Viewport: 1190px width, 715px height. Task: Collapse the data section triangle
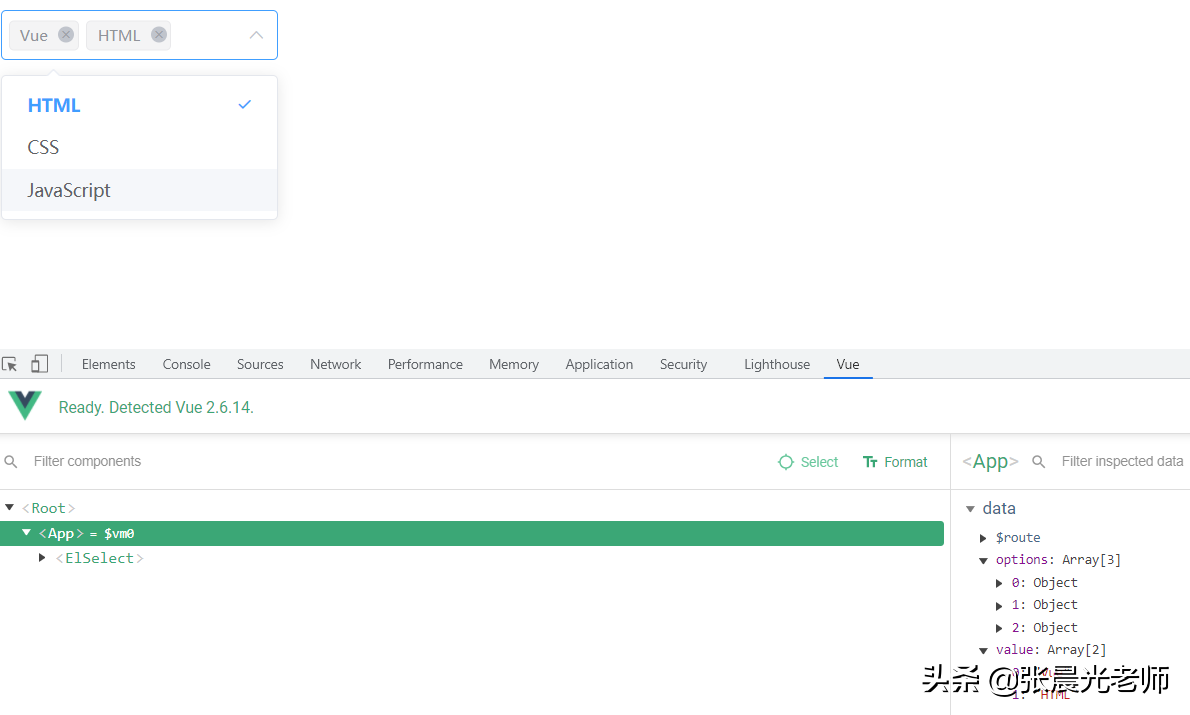click(970, 509)
